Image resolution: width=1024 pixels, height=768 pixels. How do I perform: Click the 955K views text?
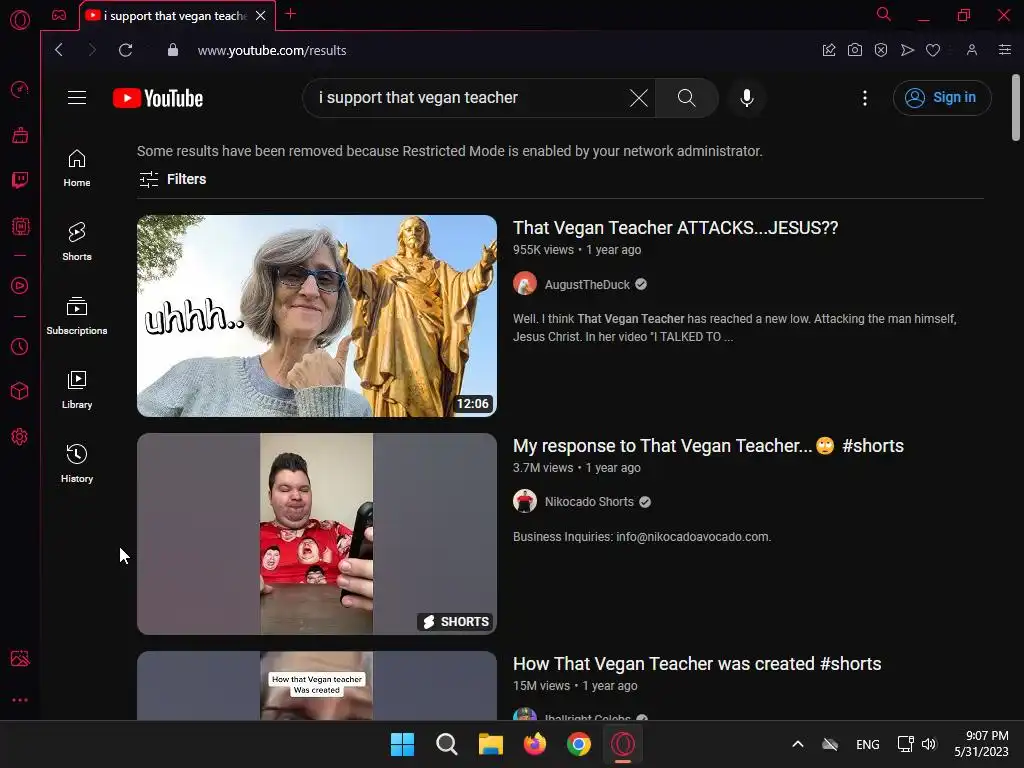click(x=543, y=250)
